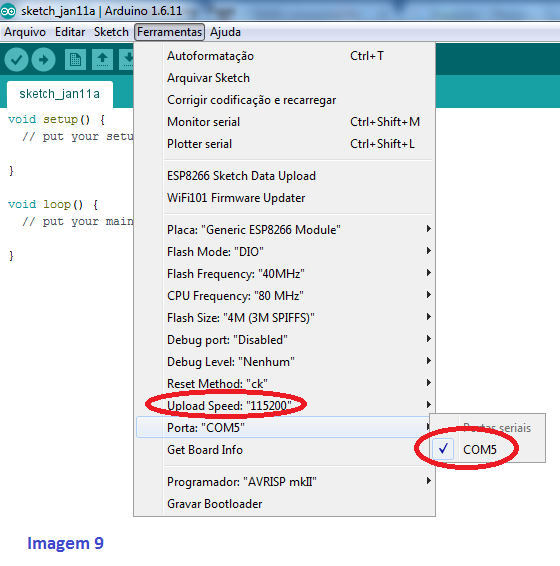Open WiFi101 Firmware Updater
This screenshot has height=566, width=560.
click(x=285, y=198)
